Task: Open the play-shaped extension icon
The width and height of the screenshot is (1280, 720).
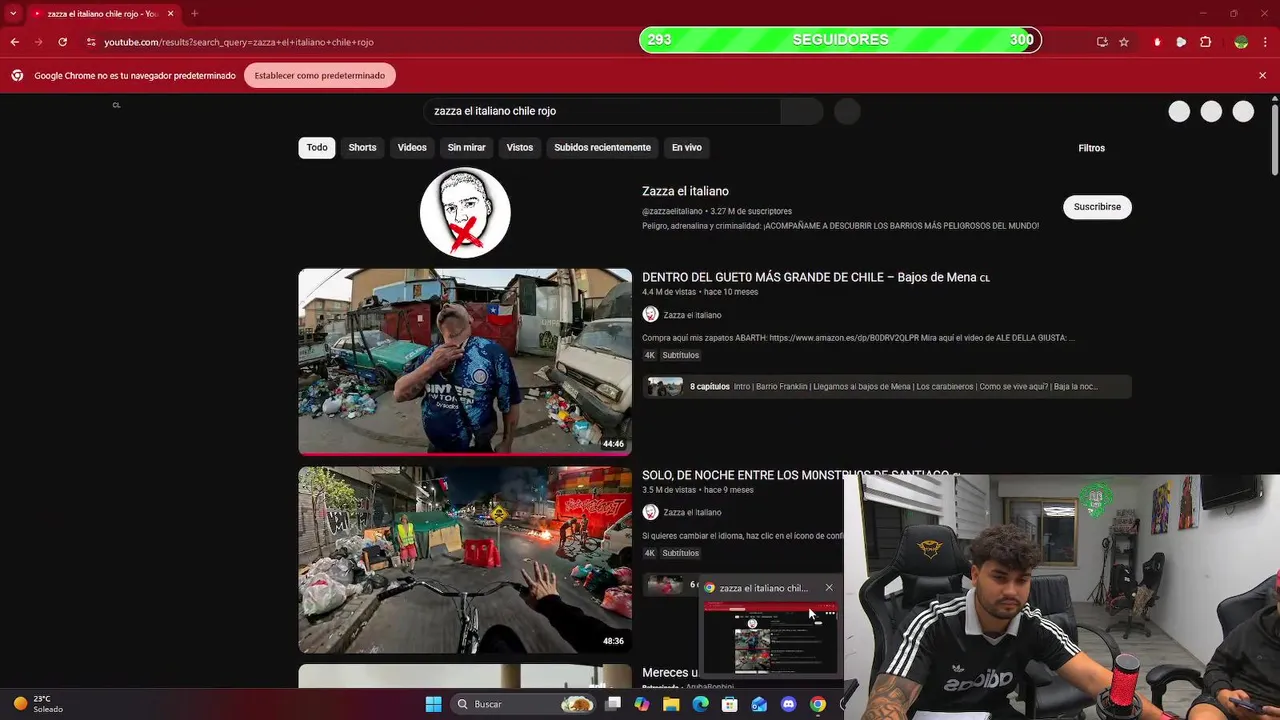Action: tap(1181, 42)
